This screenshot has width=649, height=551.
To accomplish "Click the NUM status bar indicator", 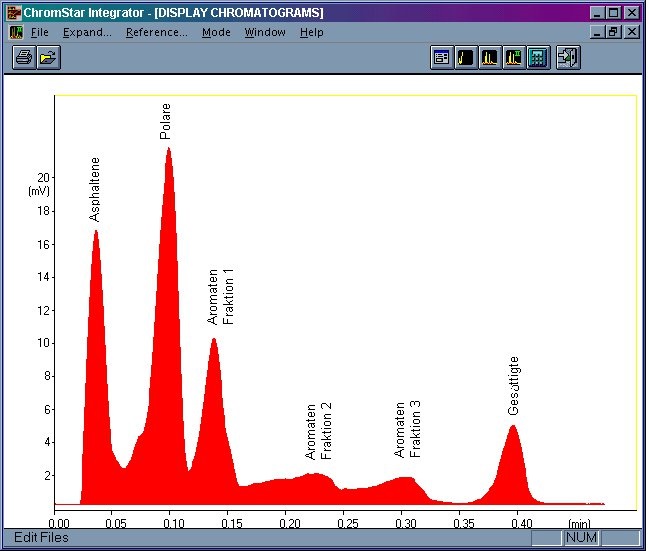I will 581,537.
